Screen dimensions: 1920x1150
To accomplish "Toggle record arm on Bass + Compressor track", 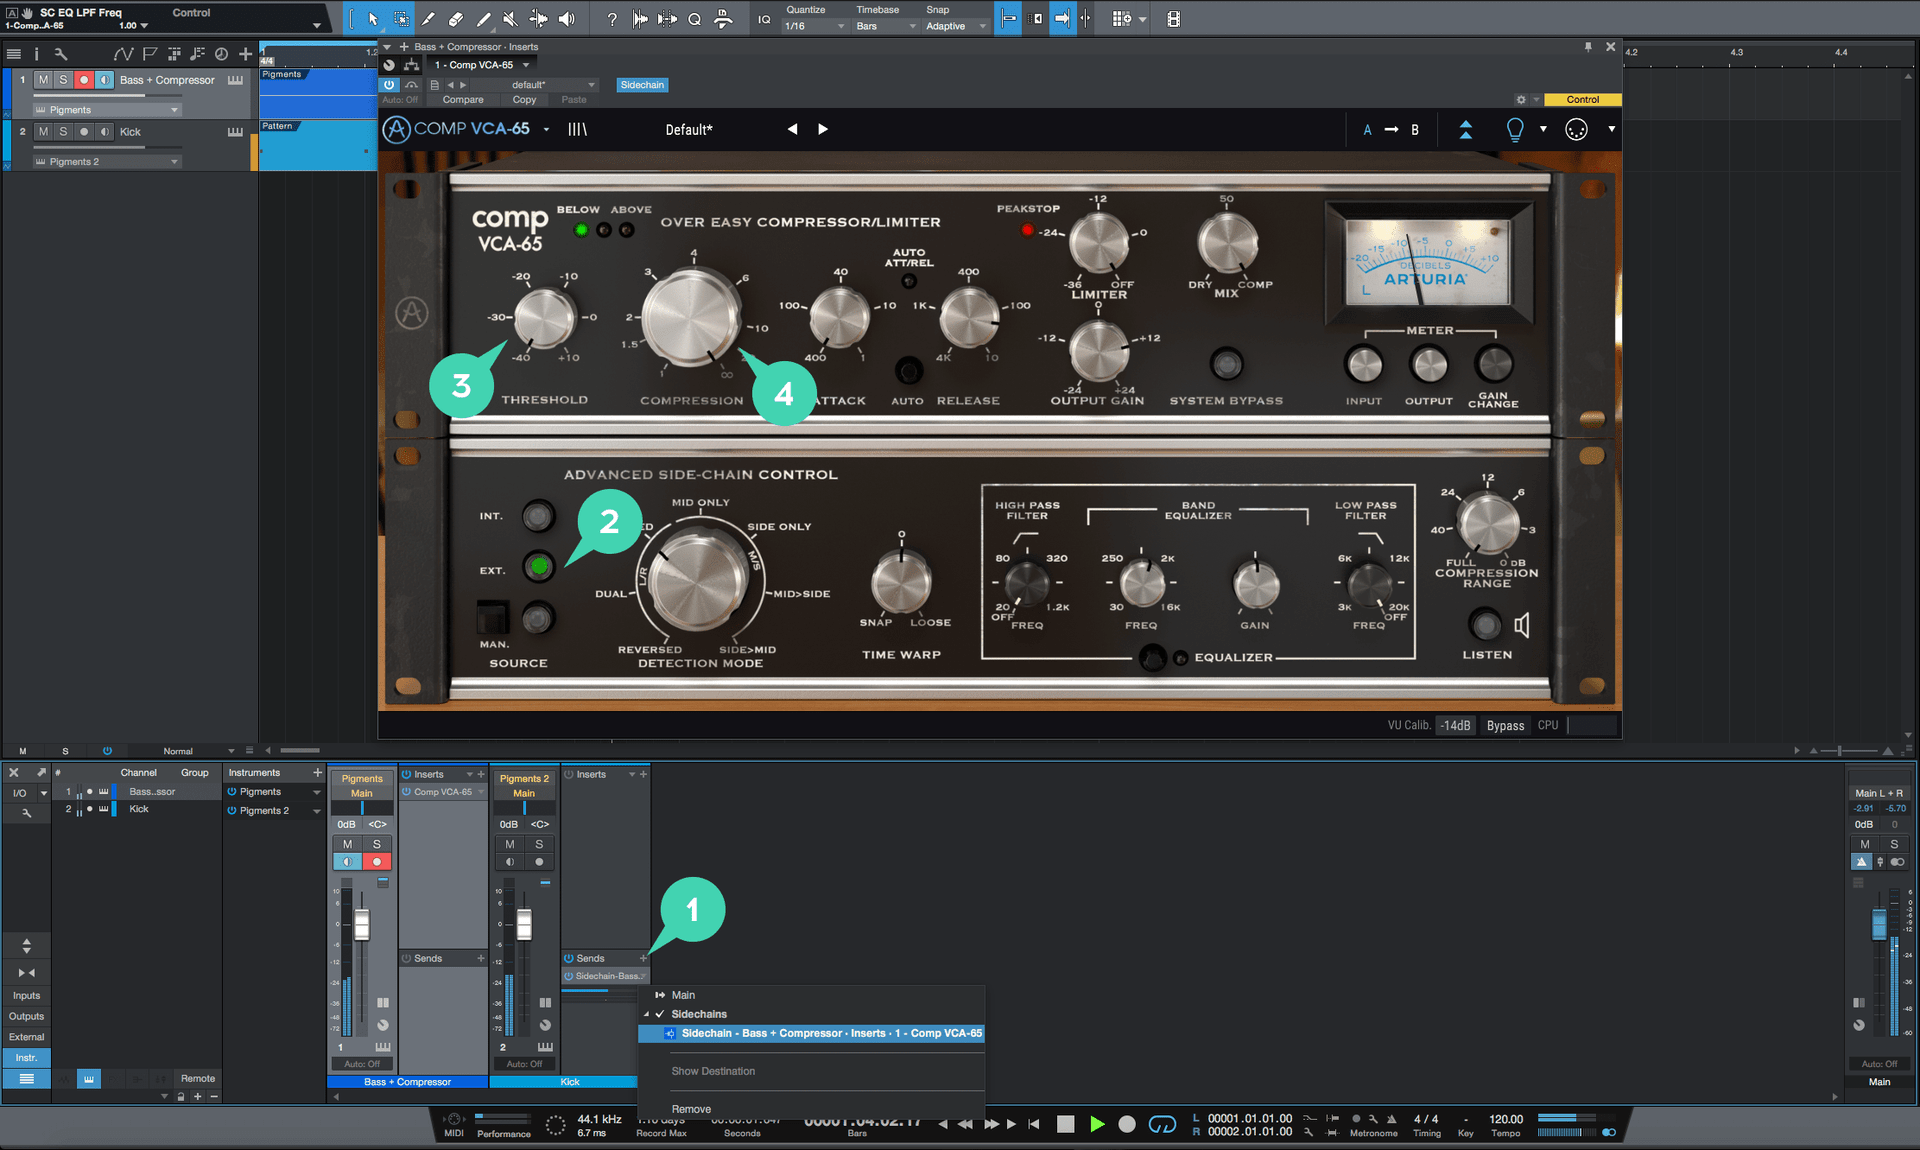I will click(84, 80).
